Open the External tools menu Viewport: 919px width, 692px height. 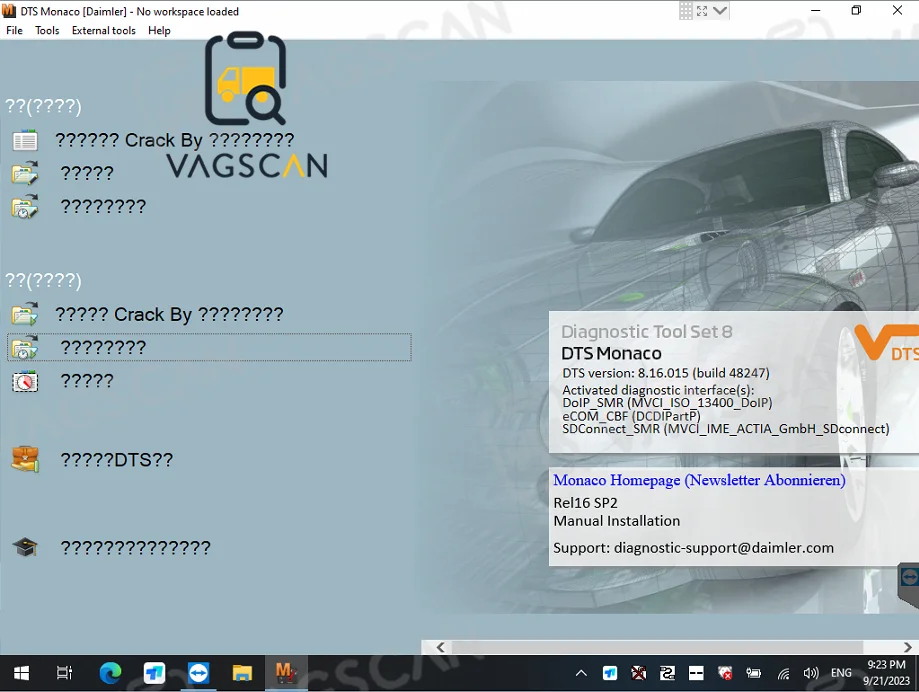pyautogui.click(x=103, y=30)
